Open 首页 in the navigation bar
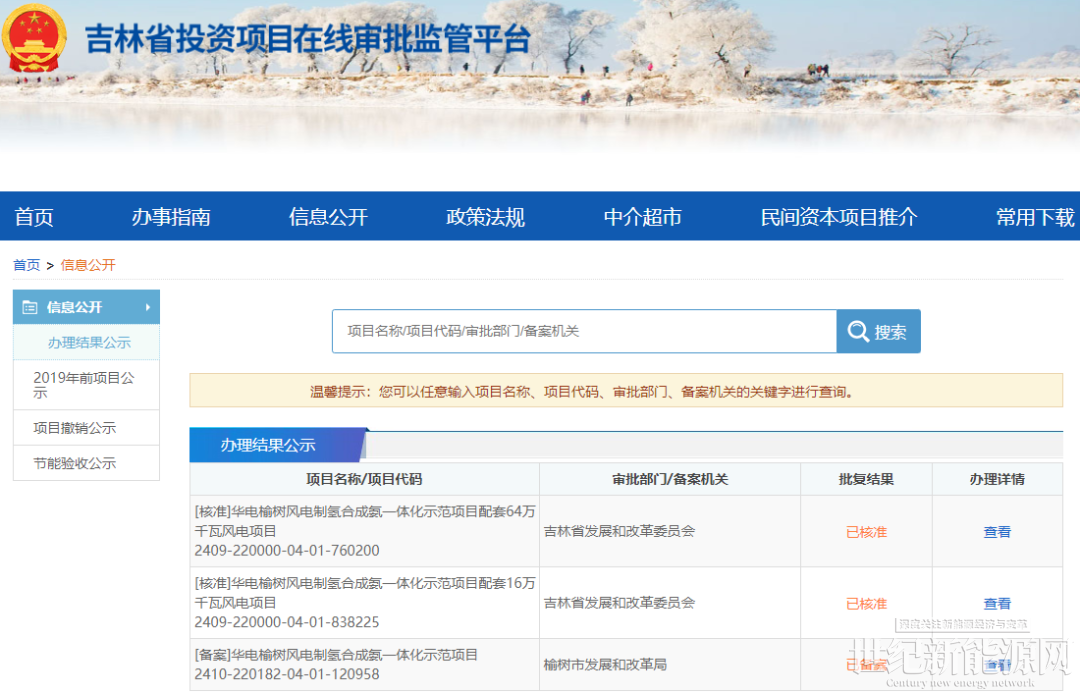Screen dimensions: 1080x693 point(34,217)
